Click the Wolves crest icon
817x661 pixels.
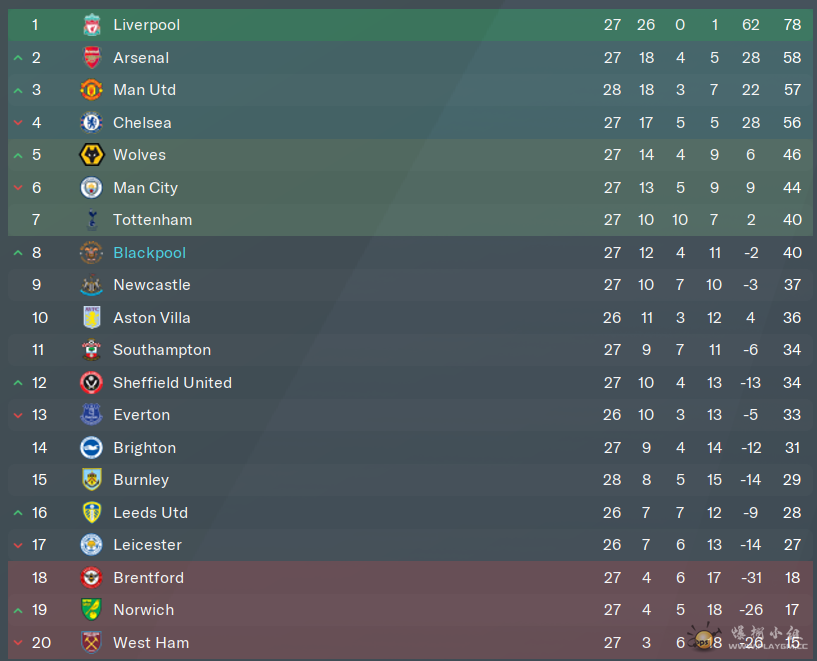pos(92,155)
